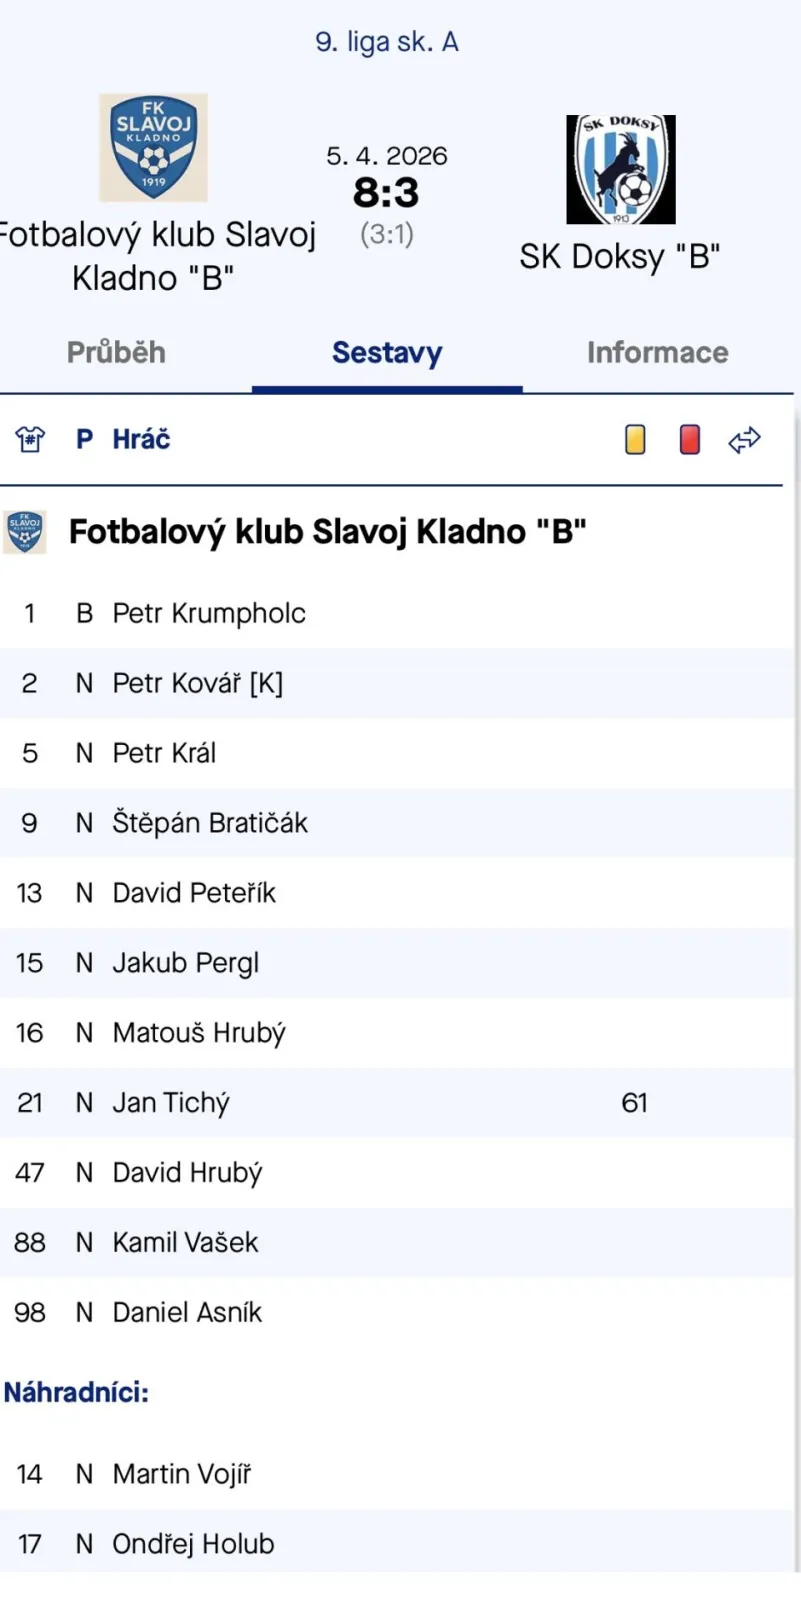Click the 8:3 final score
The width and height of the screenshot is (801, 1600).
coord(386,192)
